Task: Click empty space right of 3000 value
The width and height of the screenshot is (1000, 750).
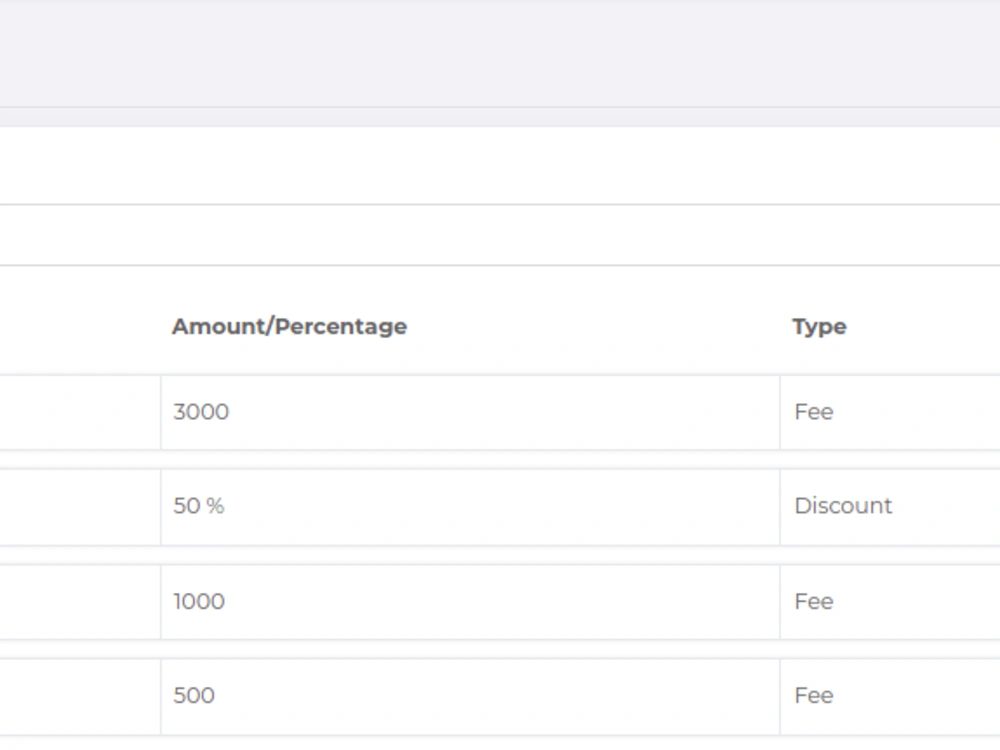Action: coord(504,412)
